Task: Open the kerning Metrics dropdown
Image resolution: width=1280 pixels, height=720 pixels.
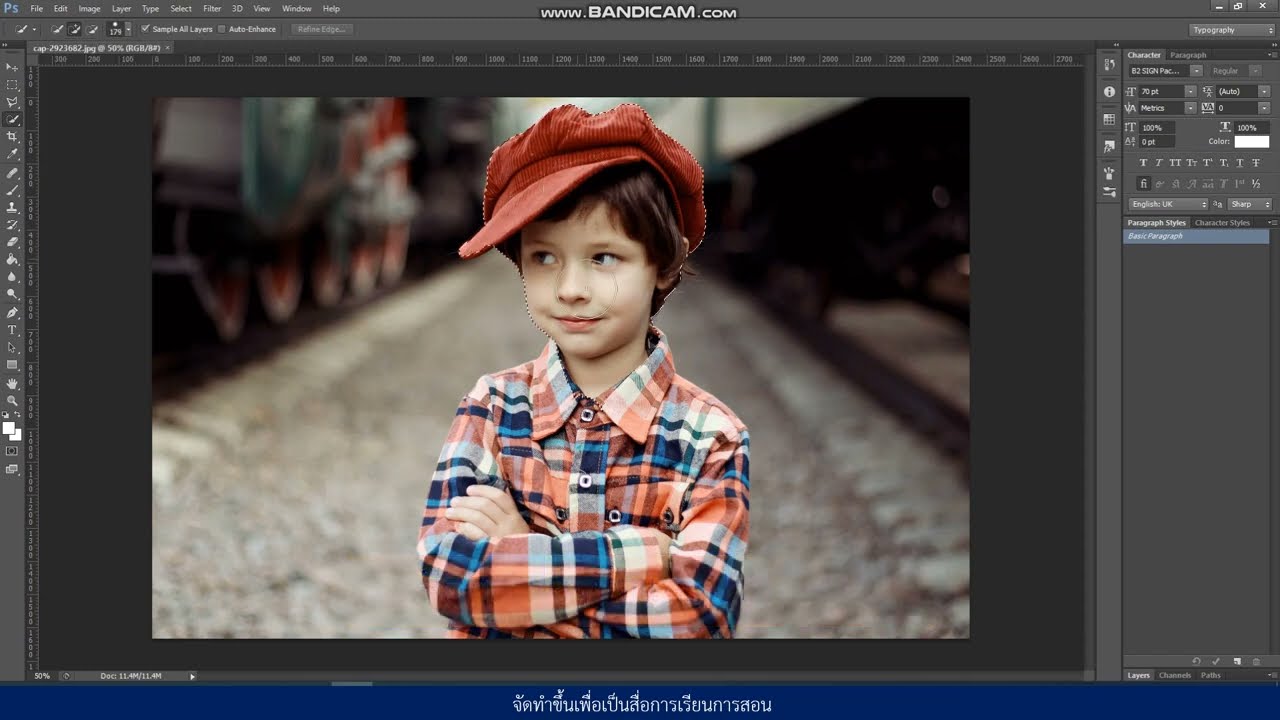Action: [x=1190, y=108]
